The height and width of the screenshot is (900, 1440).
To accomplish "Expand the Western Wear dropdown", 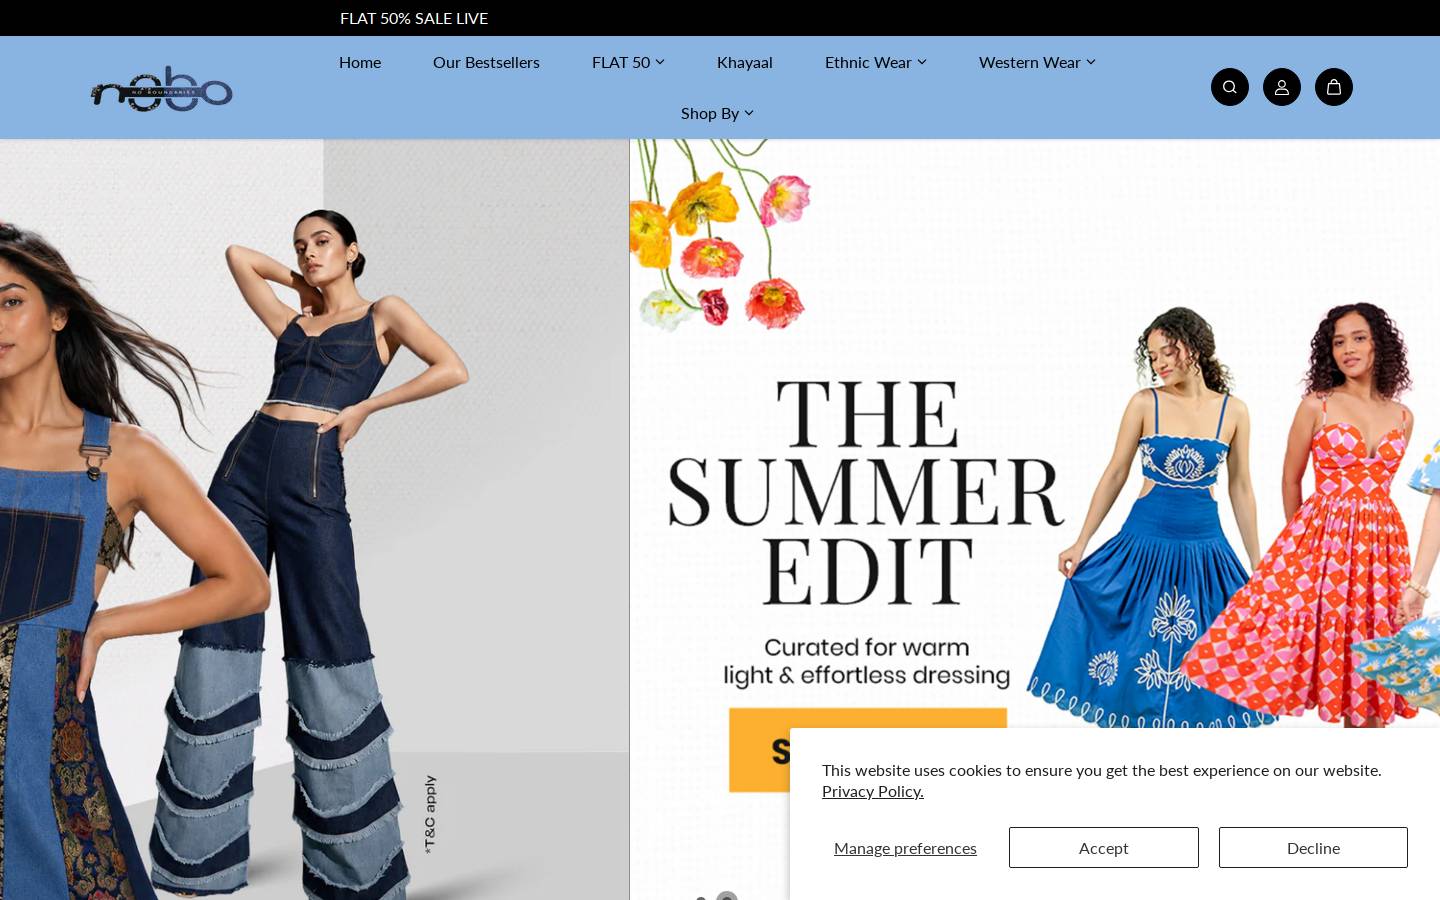I will [x=1037, y=62].
